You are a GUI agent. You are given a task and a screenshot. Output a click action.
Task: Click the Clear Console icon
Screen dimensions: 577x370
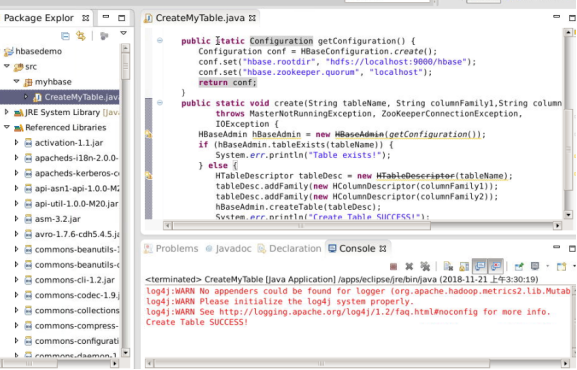click(x=448, y=266)
